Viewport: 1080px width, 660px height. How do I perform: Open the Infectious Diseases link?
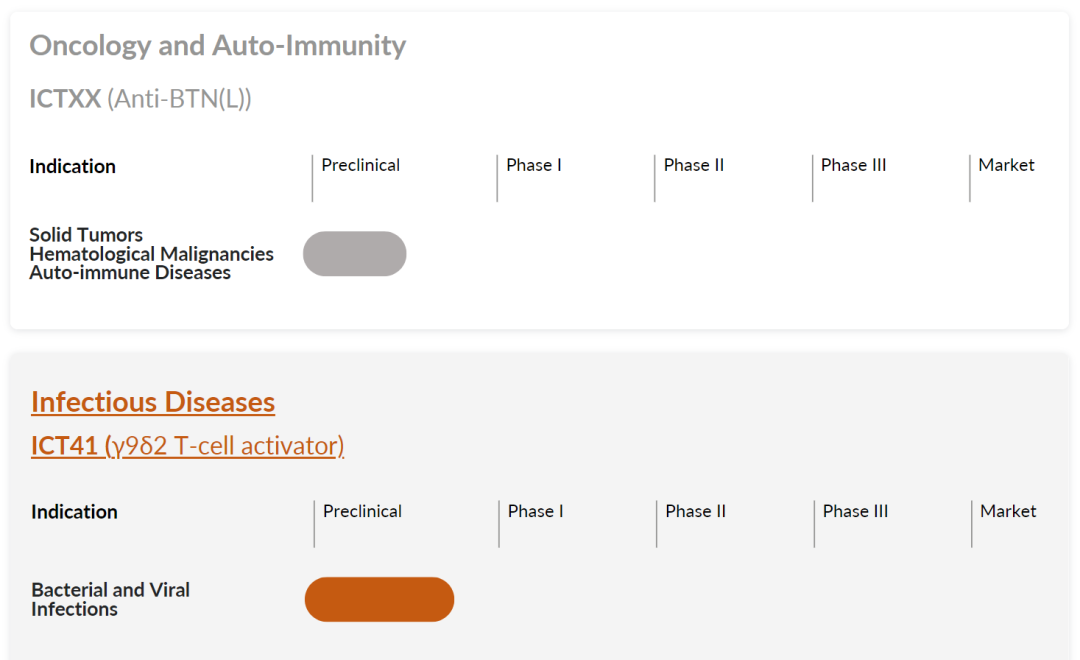coord(153,402)
